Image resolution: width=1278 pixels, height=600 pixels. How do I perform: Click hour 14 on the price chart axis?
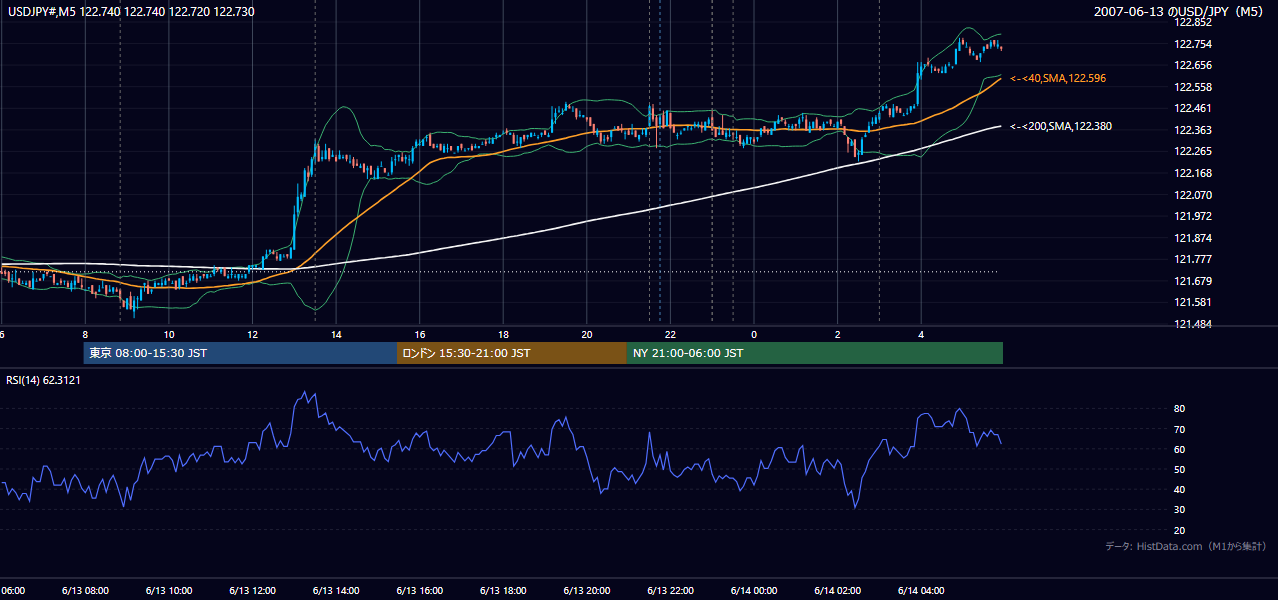[337, 334]
